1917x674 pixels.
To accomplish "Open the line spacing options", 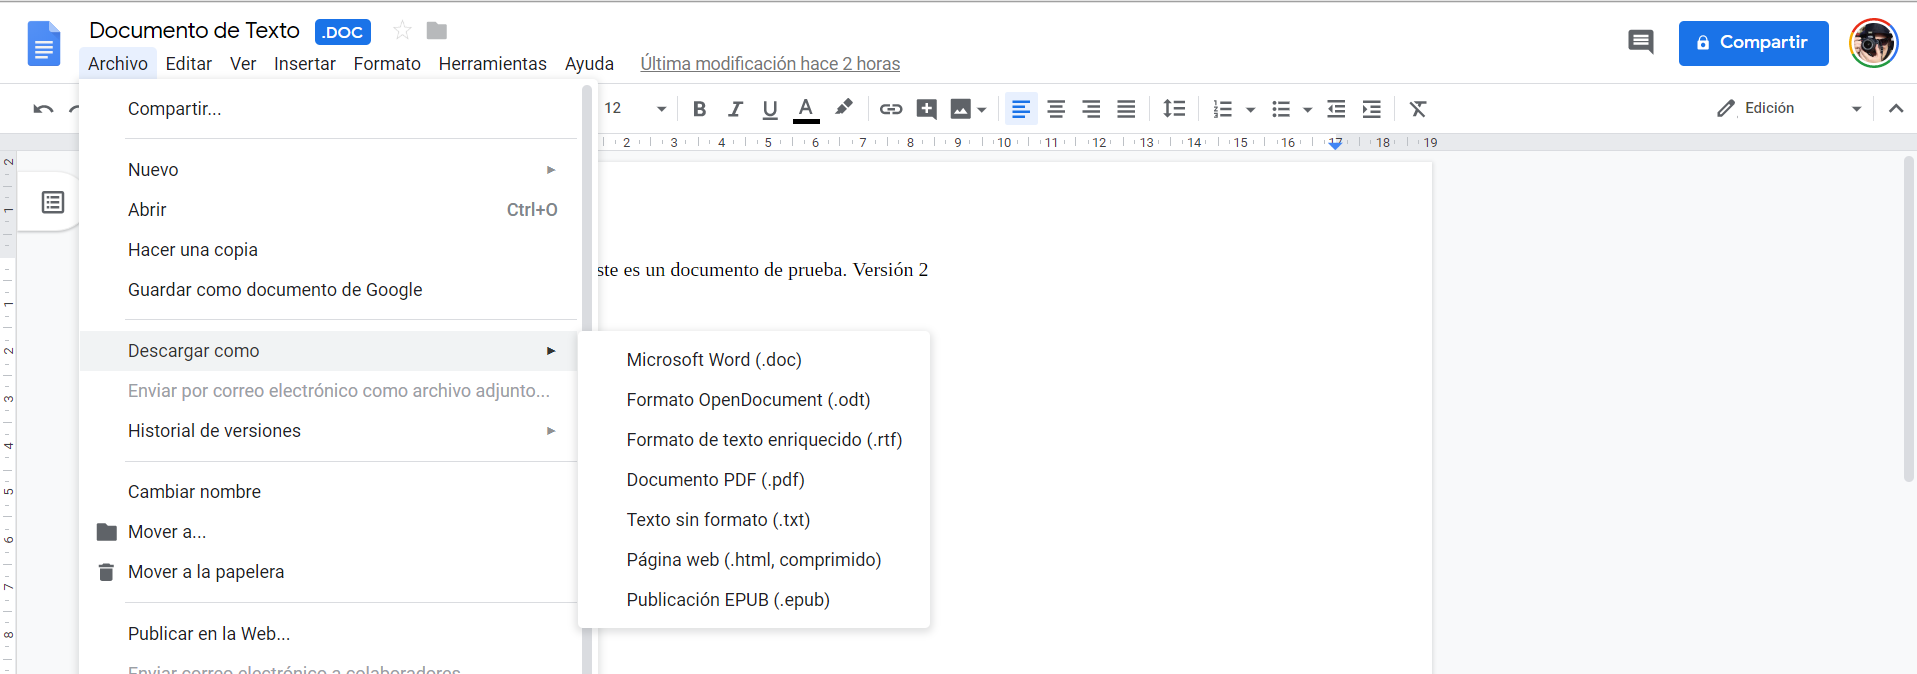I will 1175,109.
